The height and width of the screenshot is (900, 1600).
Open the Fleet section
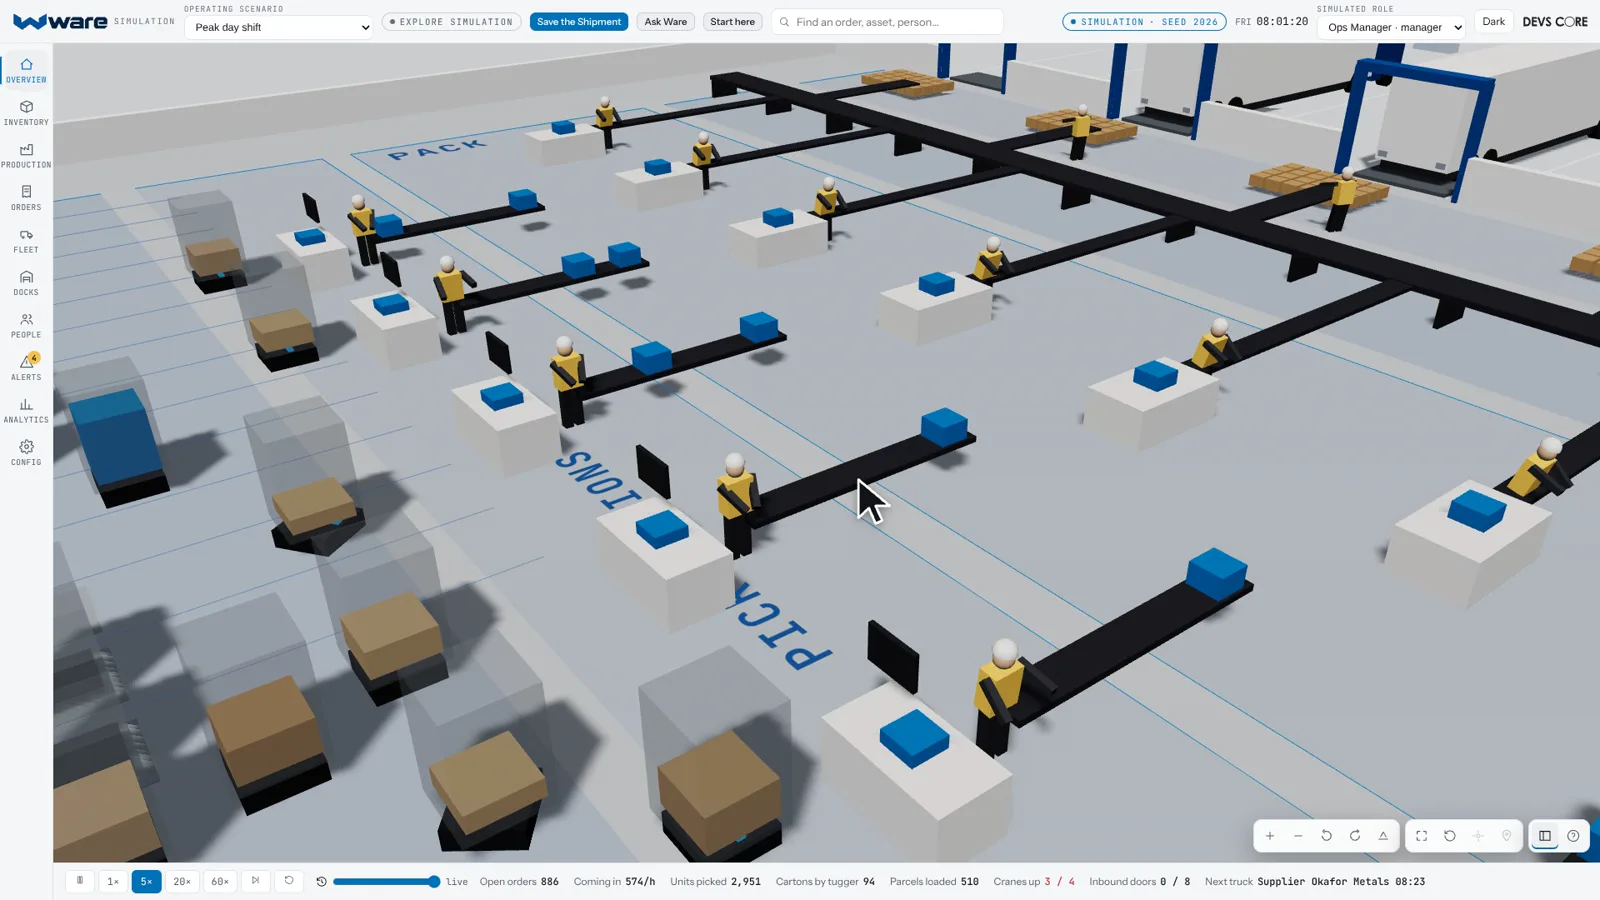tap(26, 240)
